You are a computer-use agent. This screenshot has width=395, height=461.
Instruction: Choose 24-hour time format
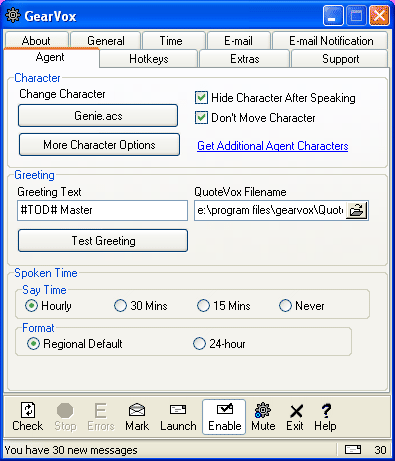coord(199,344)
